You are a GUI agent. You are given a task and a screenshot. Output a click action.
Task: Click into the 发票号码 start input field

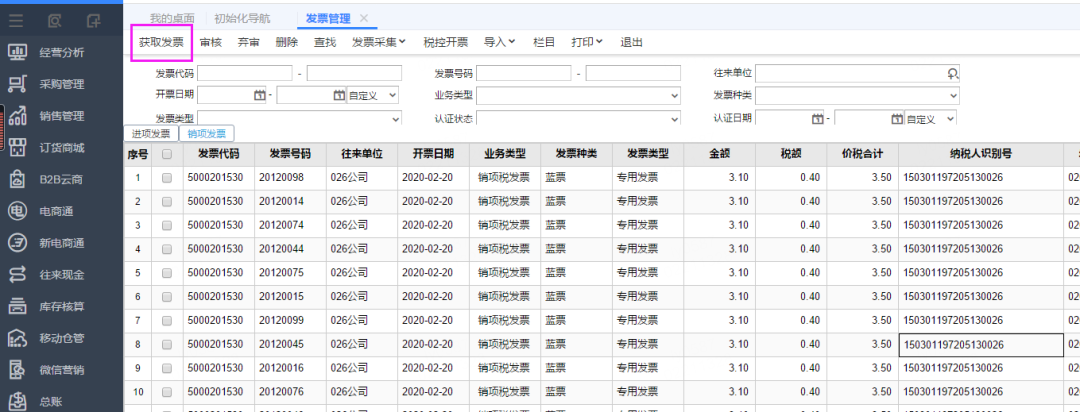click(x=524, y=73)
